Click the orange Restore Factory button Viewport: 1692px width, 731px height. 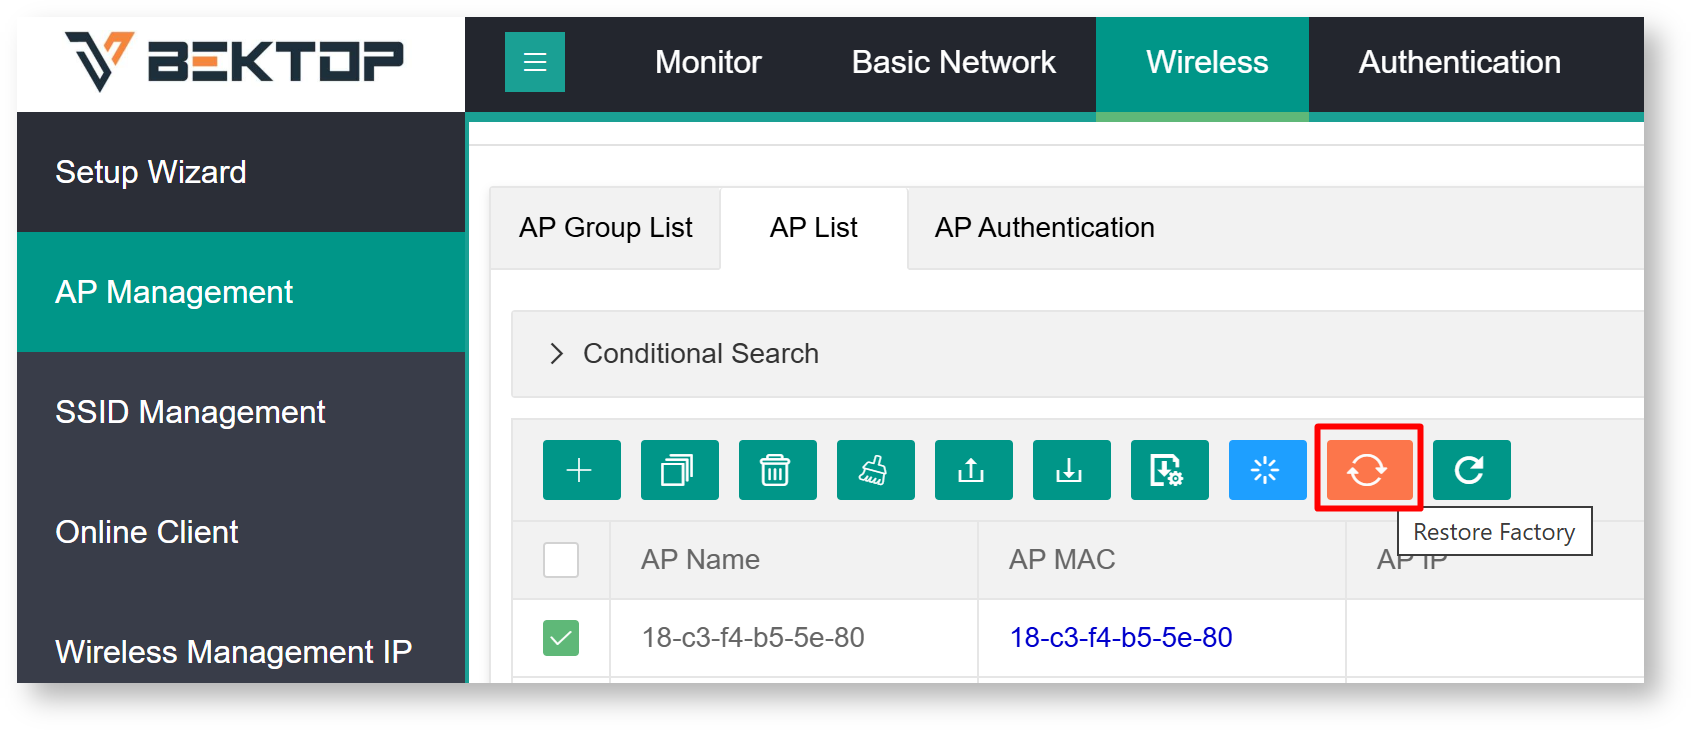tap(1368, 470)
